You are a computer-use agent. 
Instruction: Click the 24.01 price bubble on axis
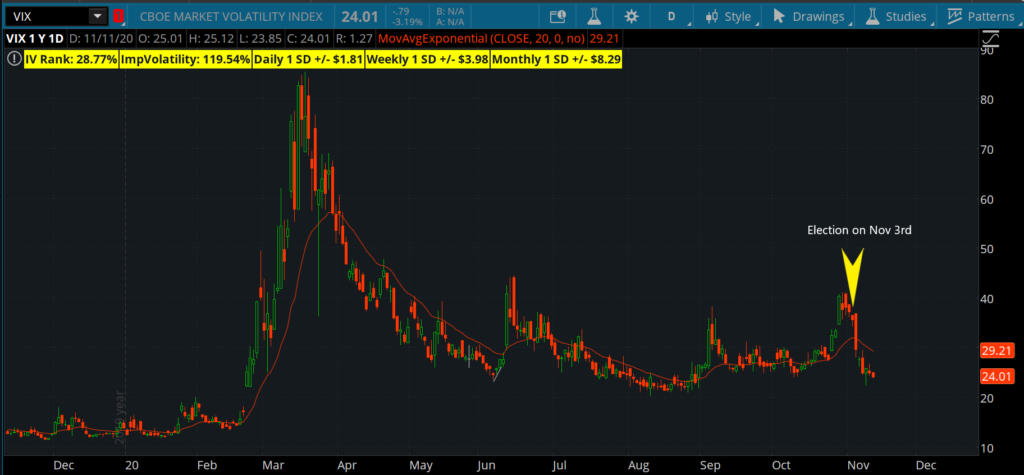tap(997, 376)
